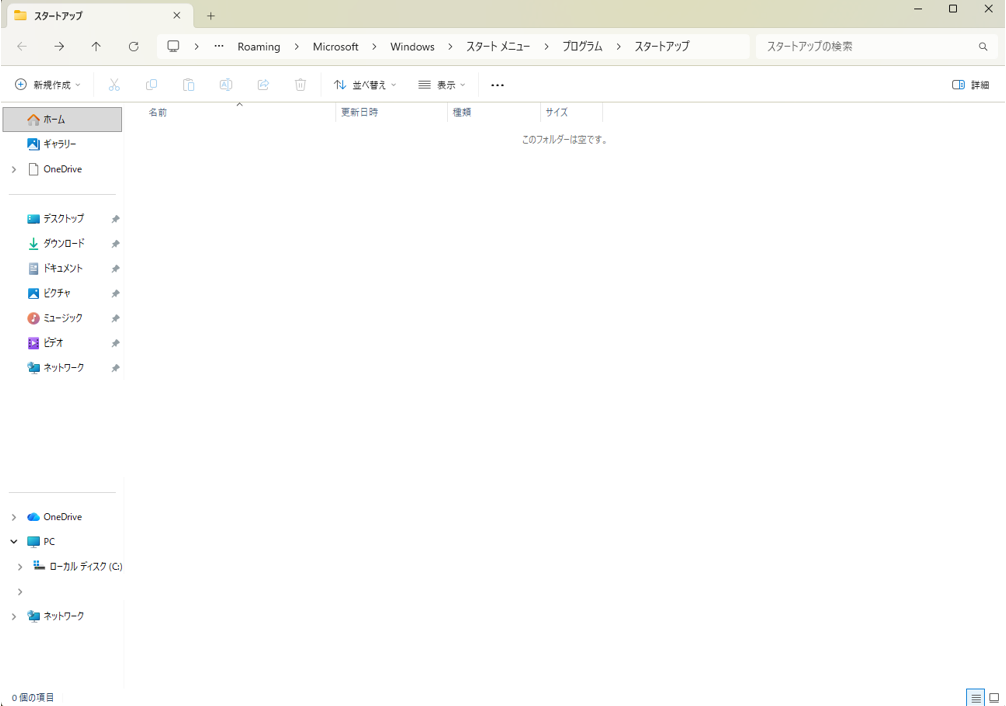Open the 新規作成 dropdown

point(48,85)
